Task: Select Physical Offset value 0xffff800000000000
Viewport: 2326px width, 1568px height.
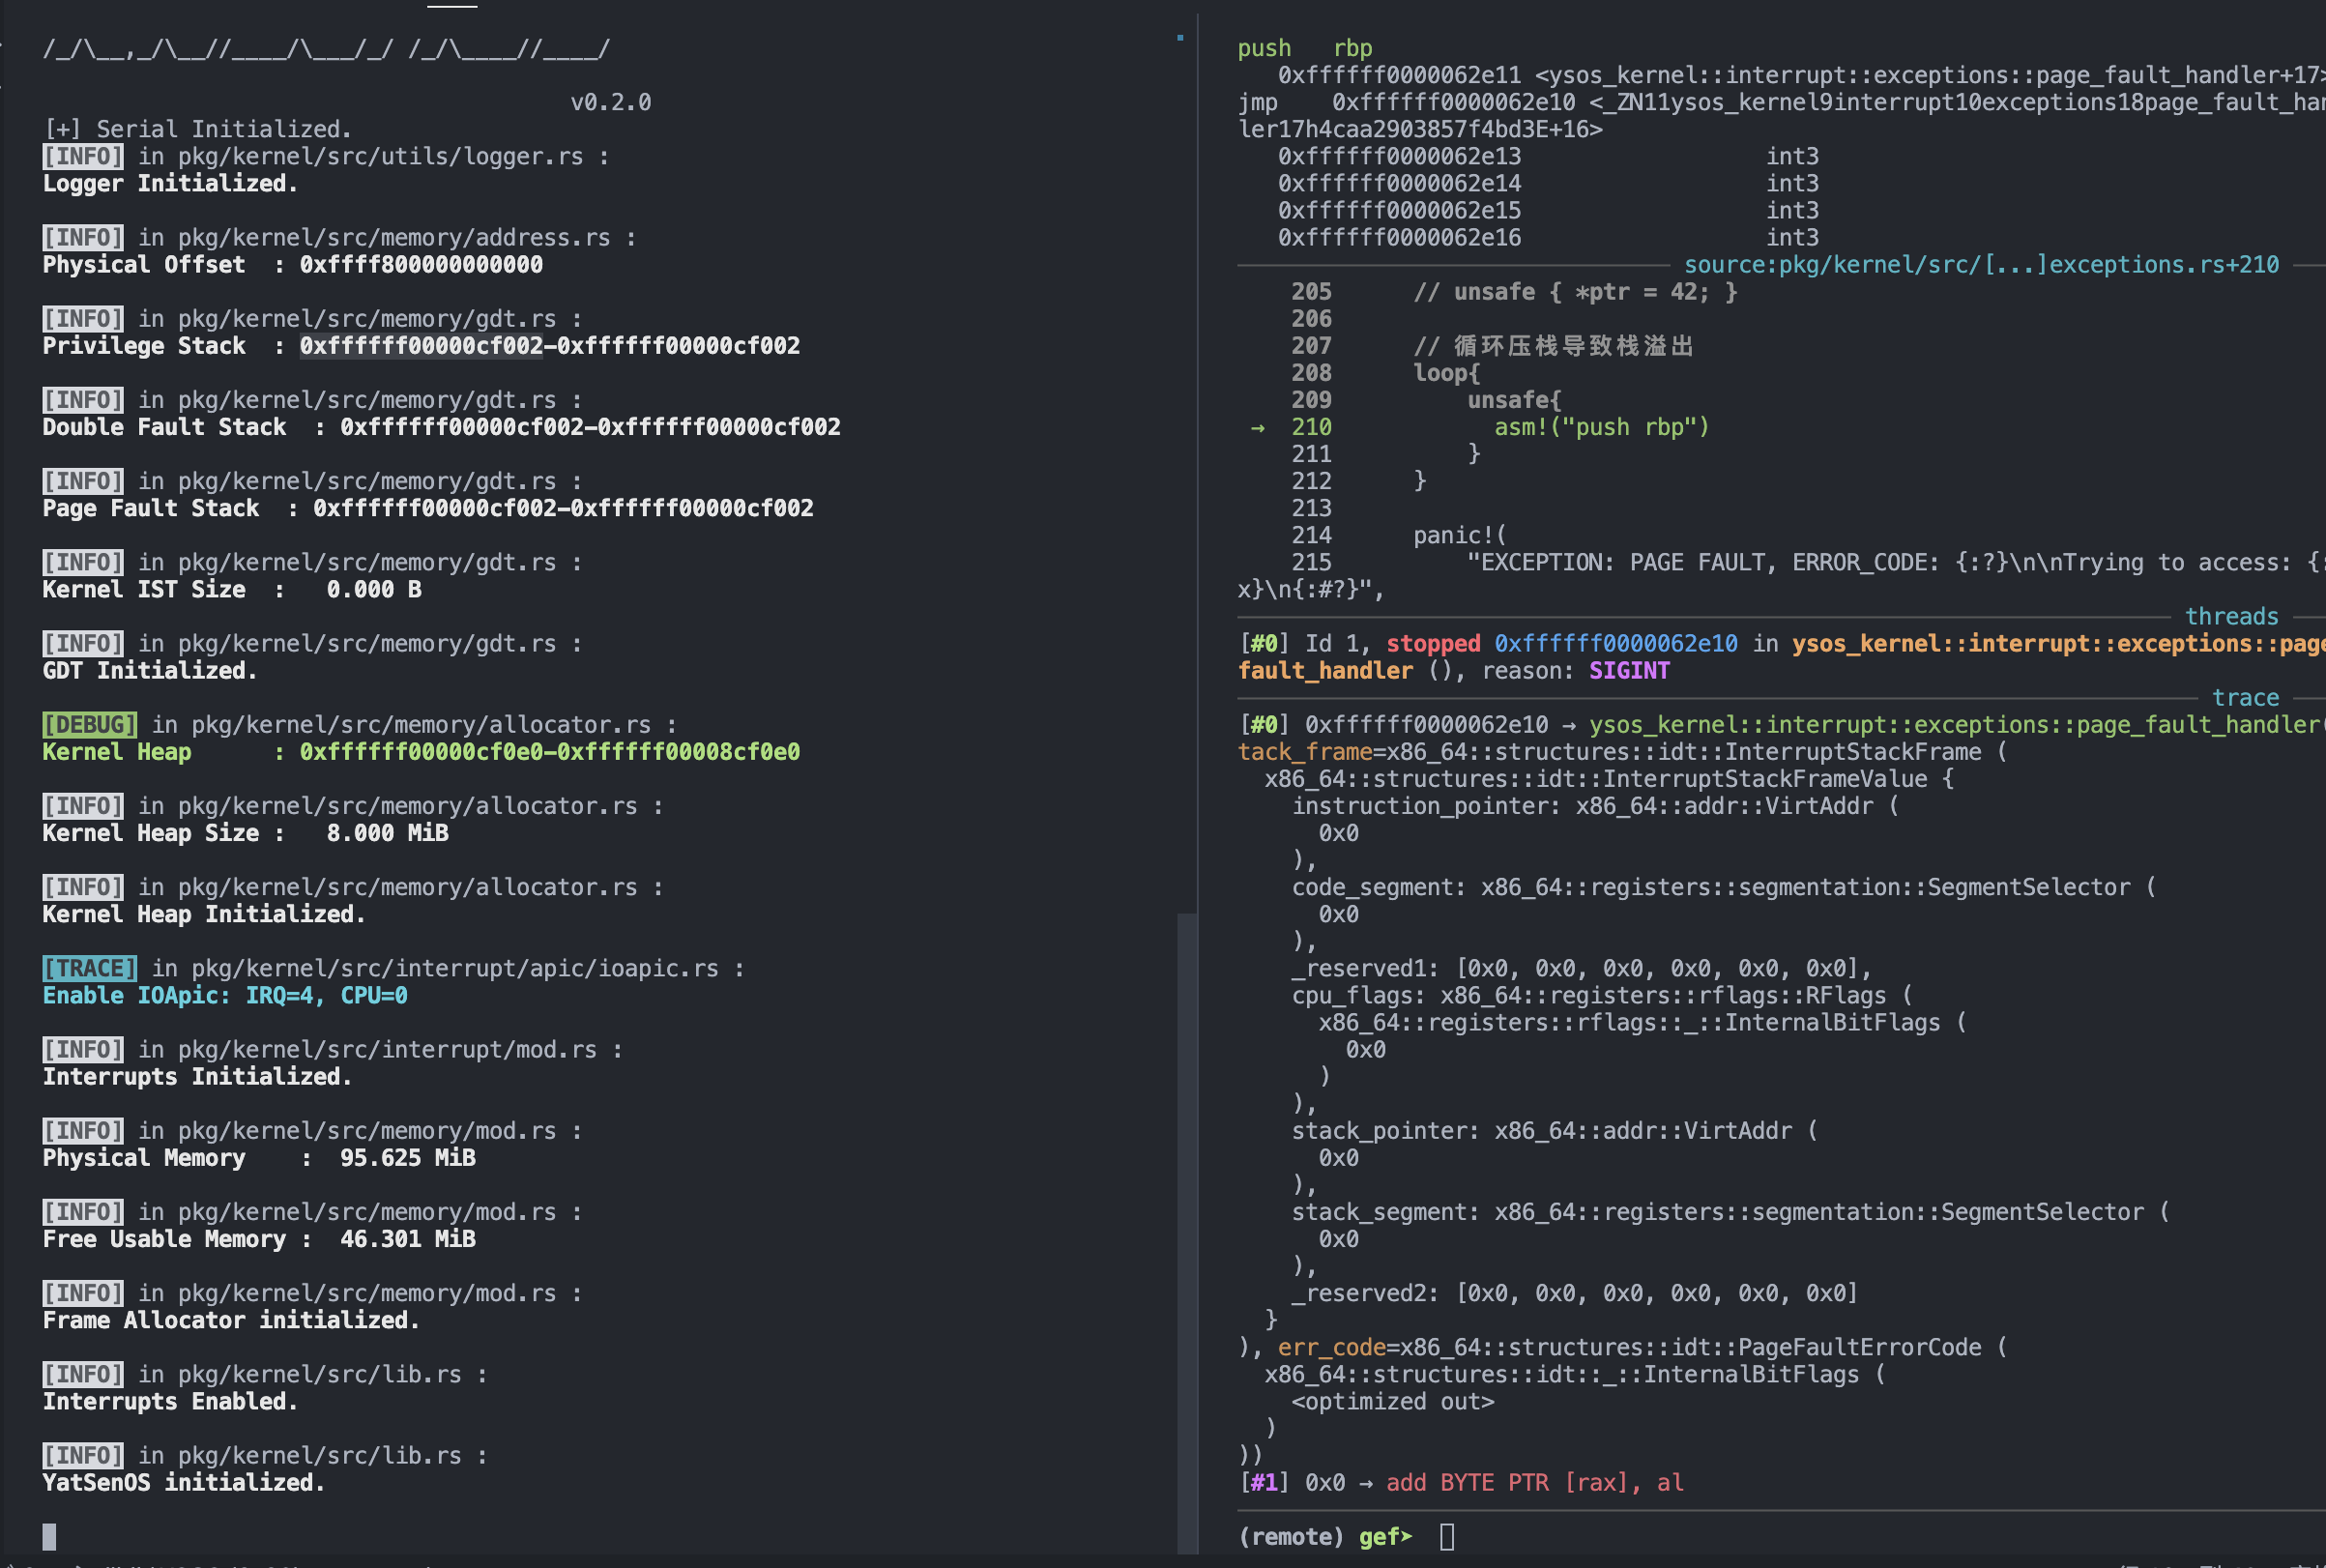Action: [421, 264]
